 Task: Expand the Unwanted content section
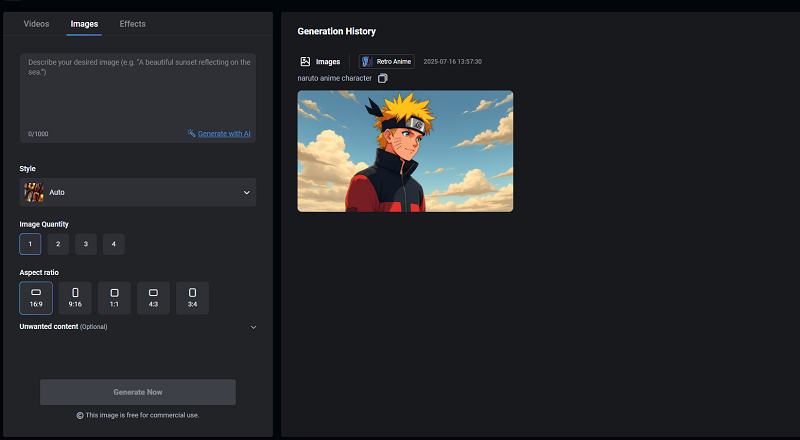138,327
